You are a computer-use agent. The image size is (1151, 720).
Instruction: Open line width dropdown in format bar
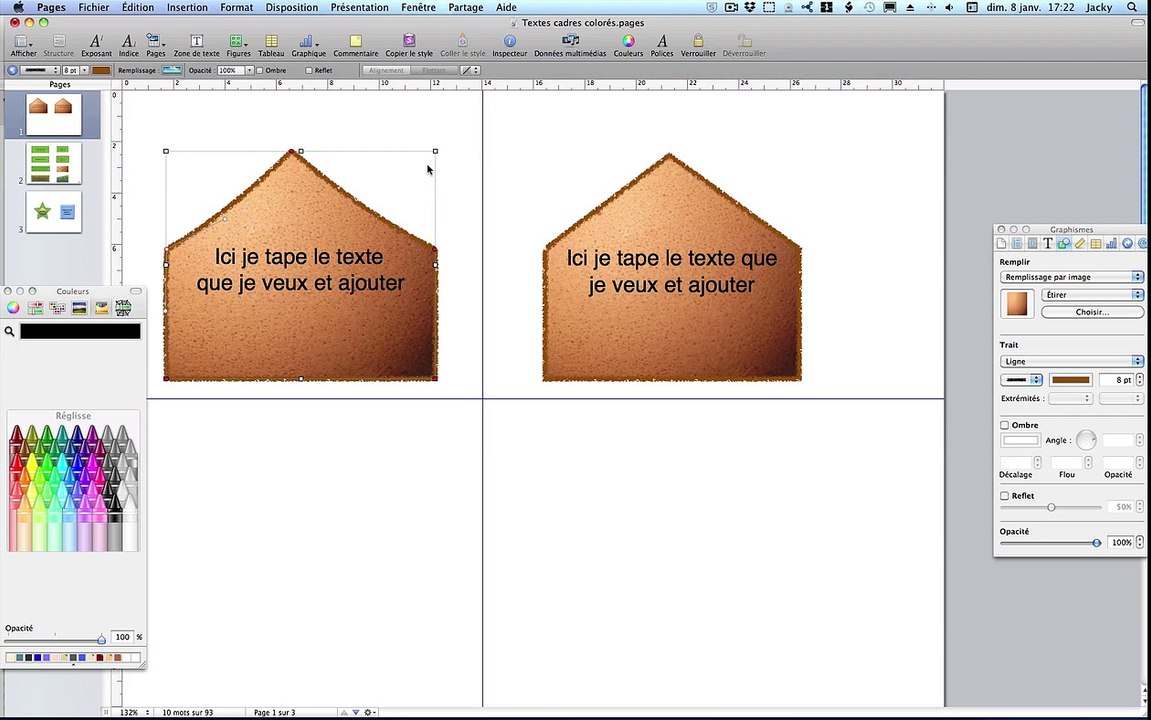(84, 70)
